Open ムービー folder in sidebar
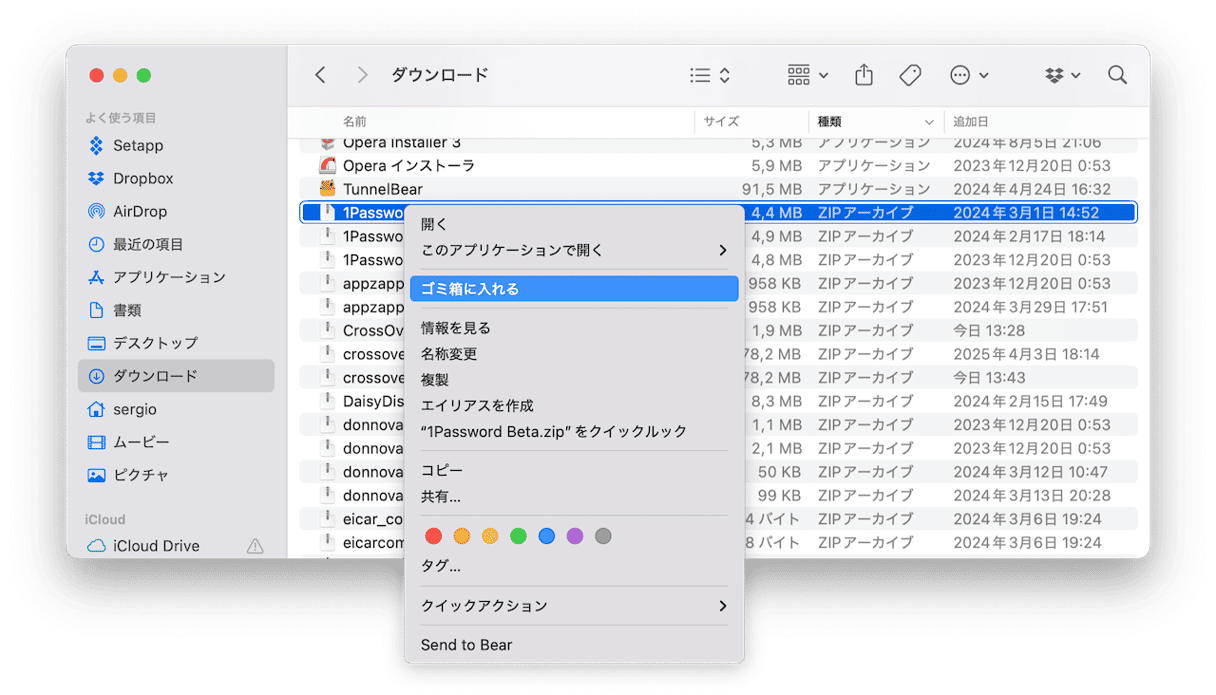 pos(141,442)
